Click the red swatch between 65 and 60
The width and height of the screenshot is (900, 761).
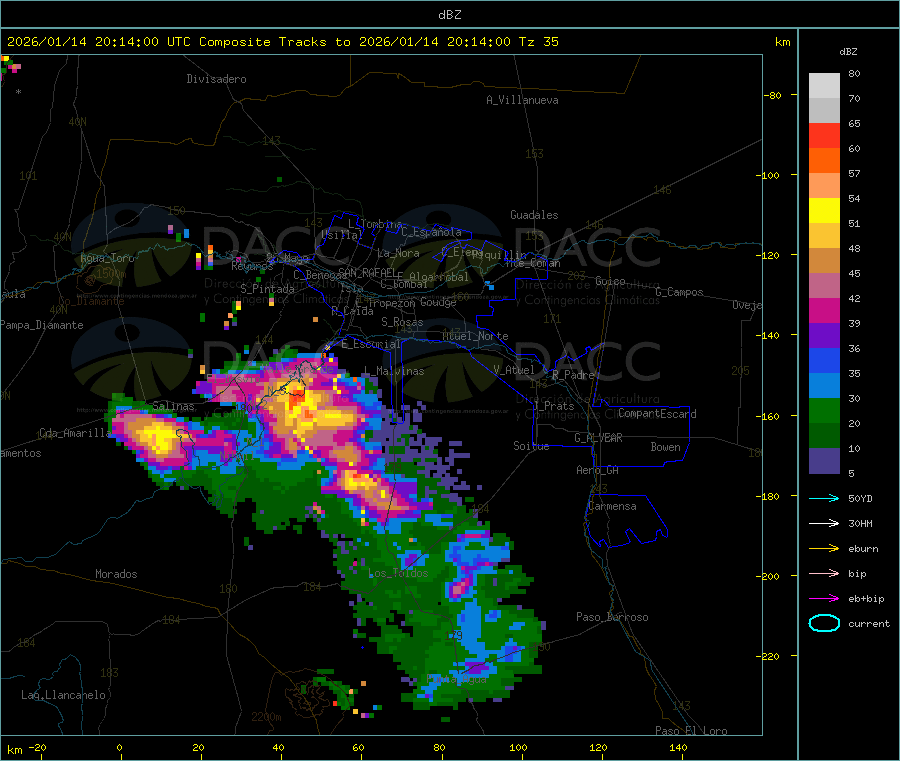click(x=824, y=135)
